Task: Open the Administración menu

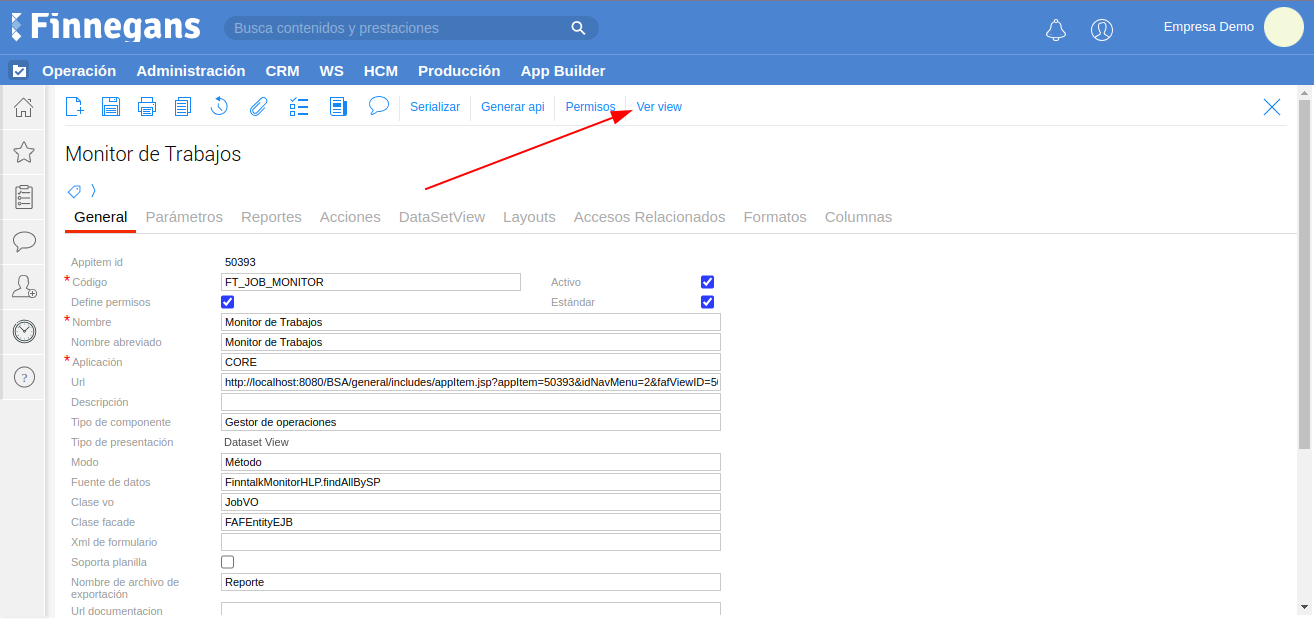Action: pos(191,71)
